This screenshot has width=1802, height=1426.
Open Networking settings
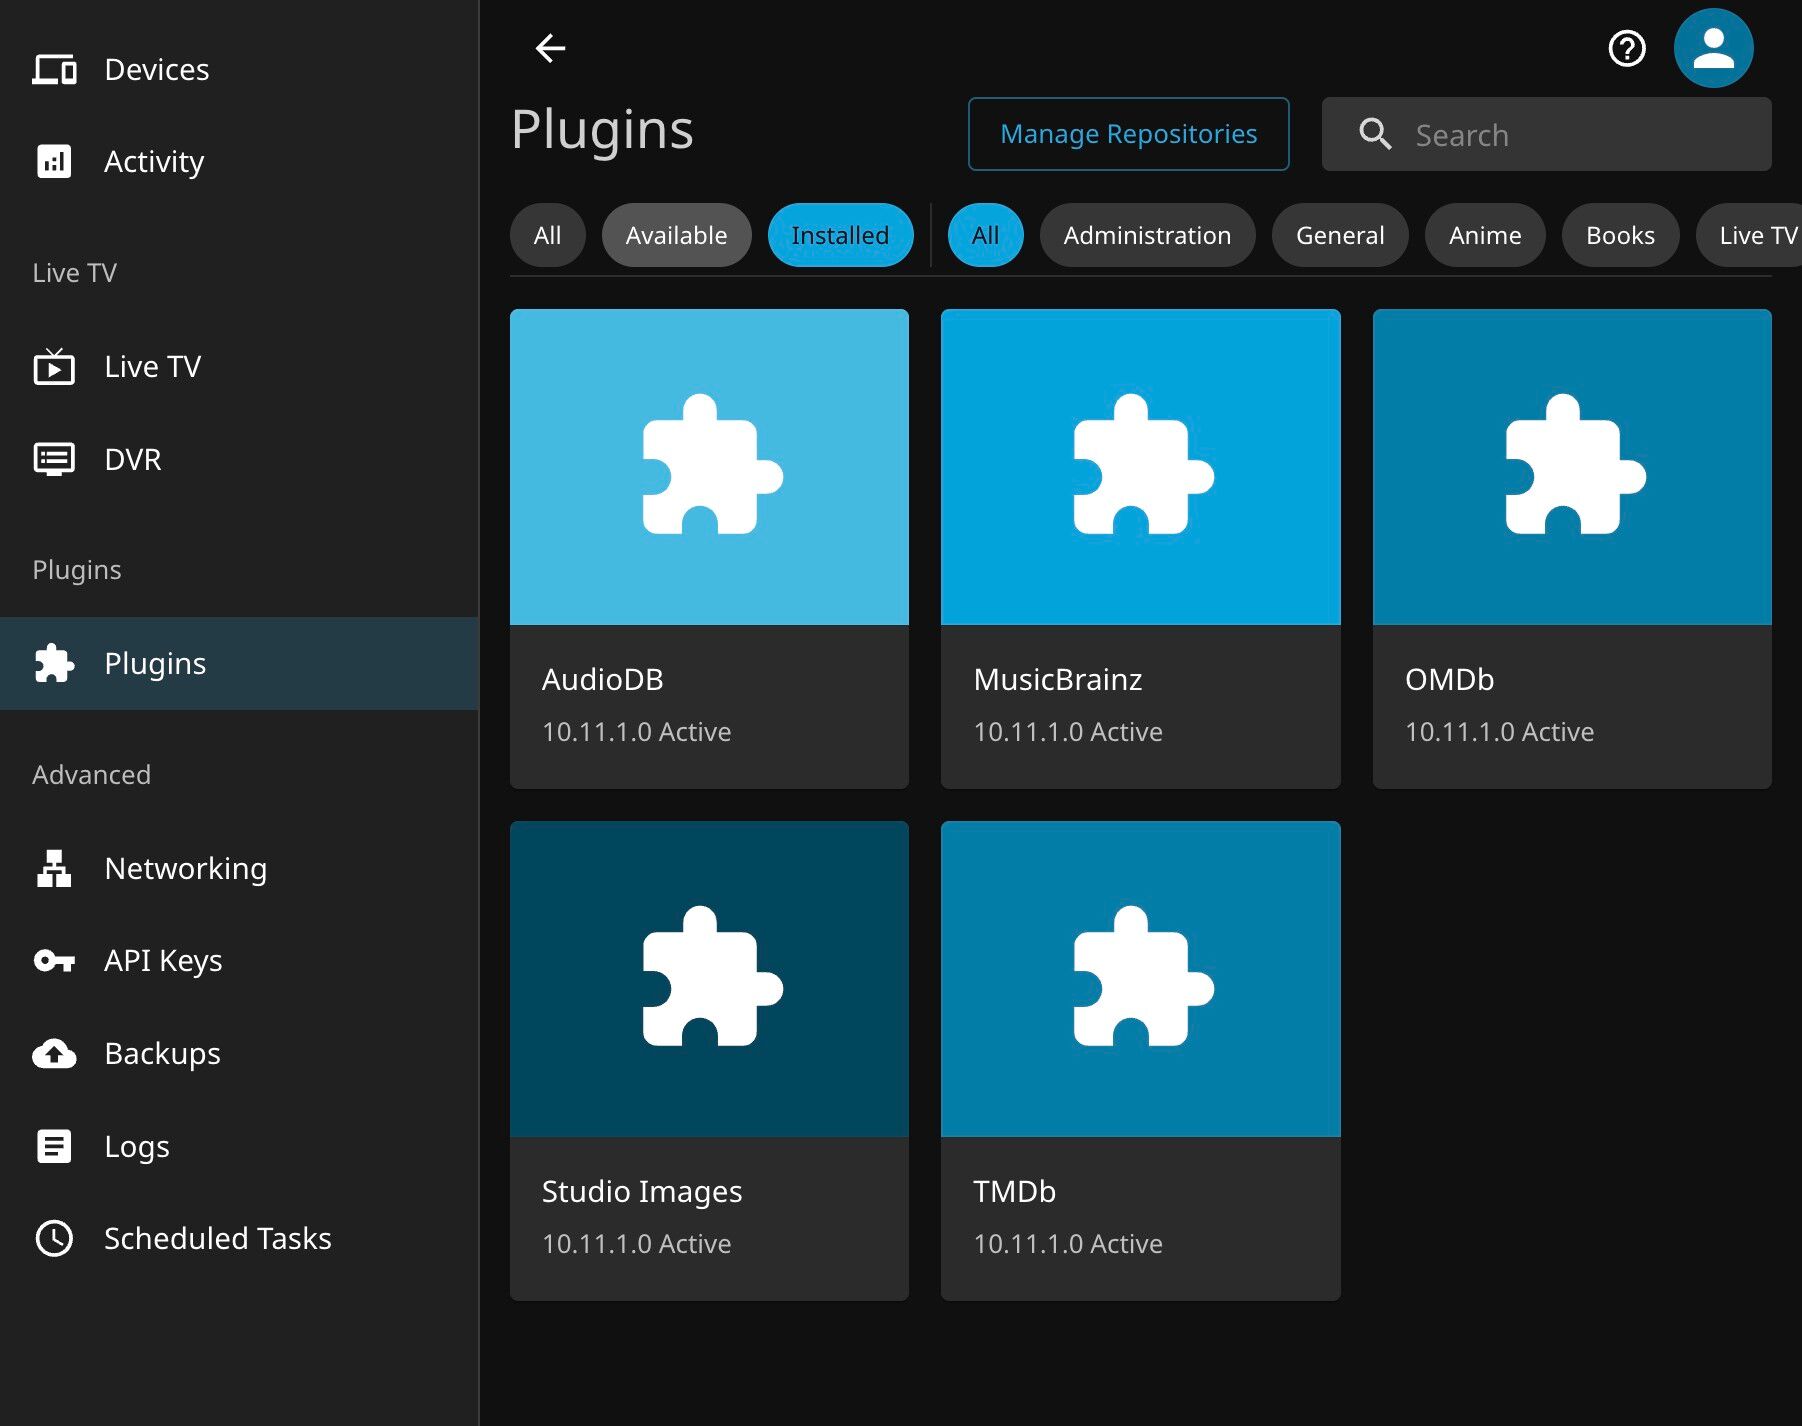pos(239,868)
